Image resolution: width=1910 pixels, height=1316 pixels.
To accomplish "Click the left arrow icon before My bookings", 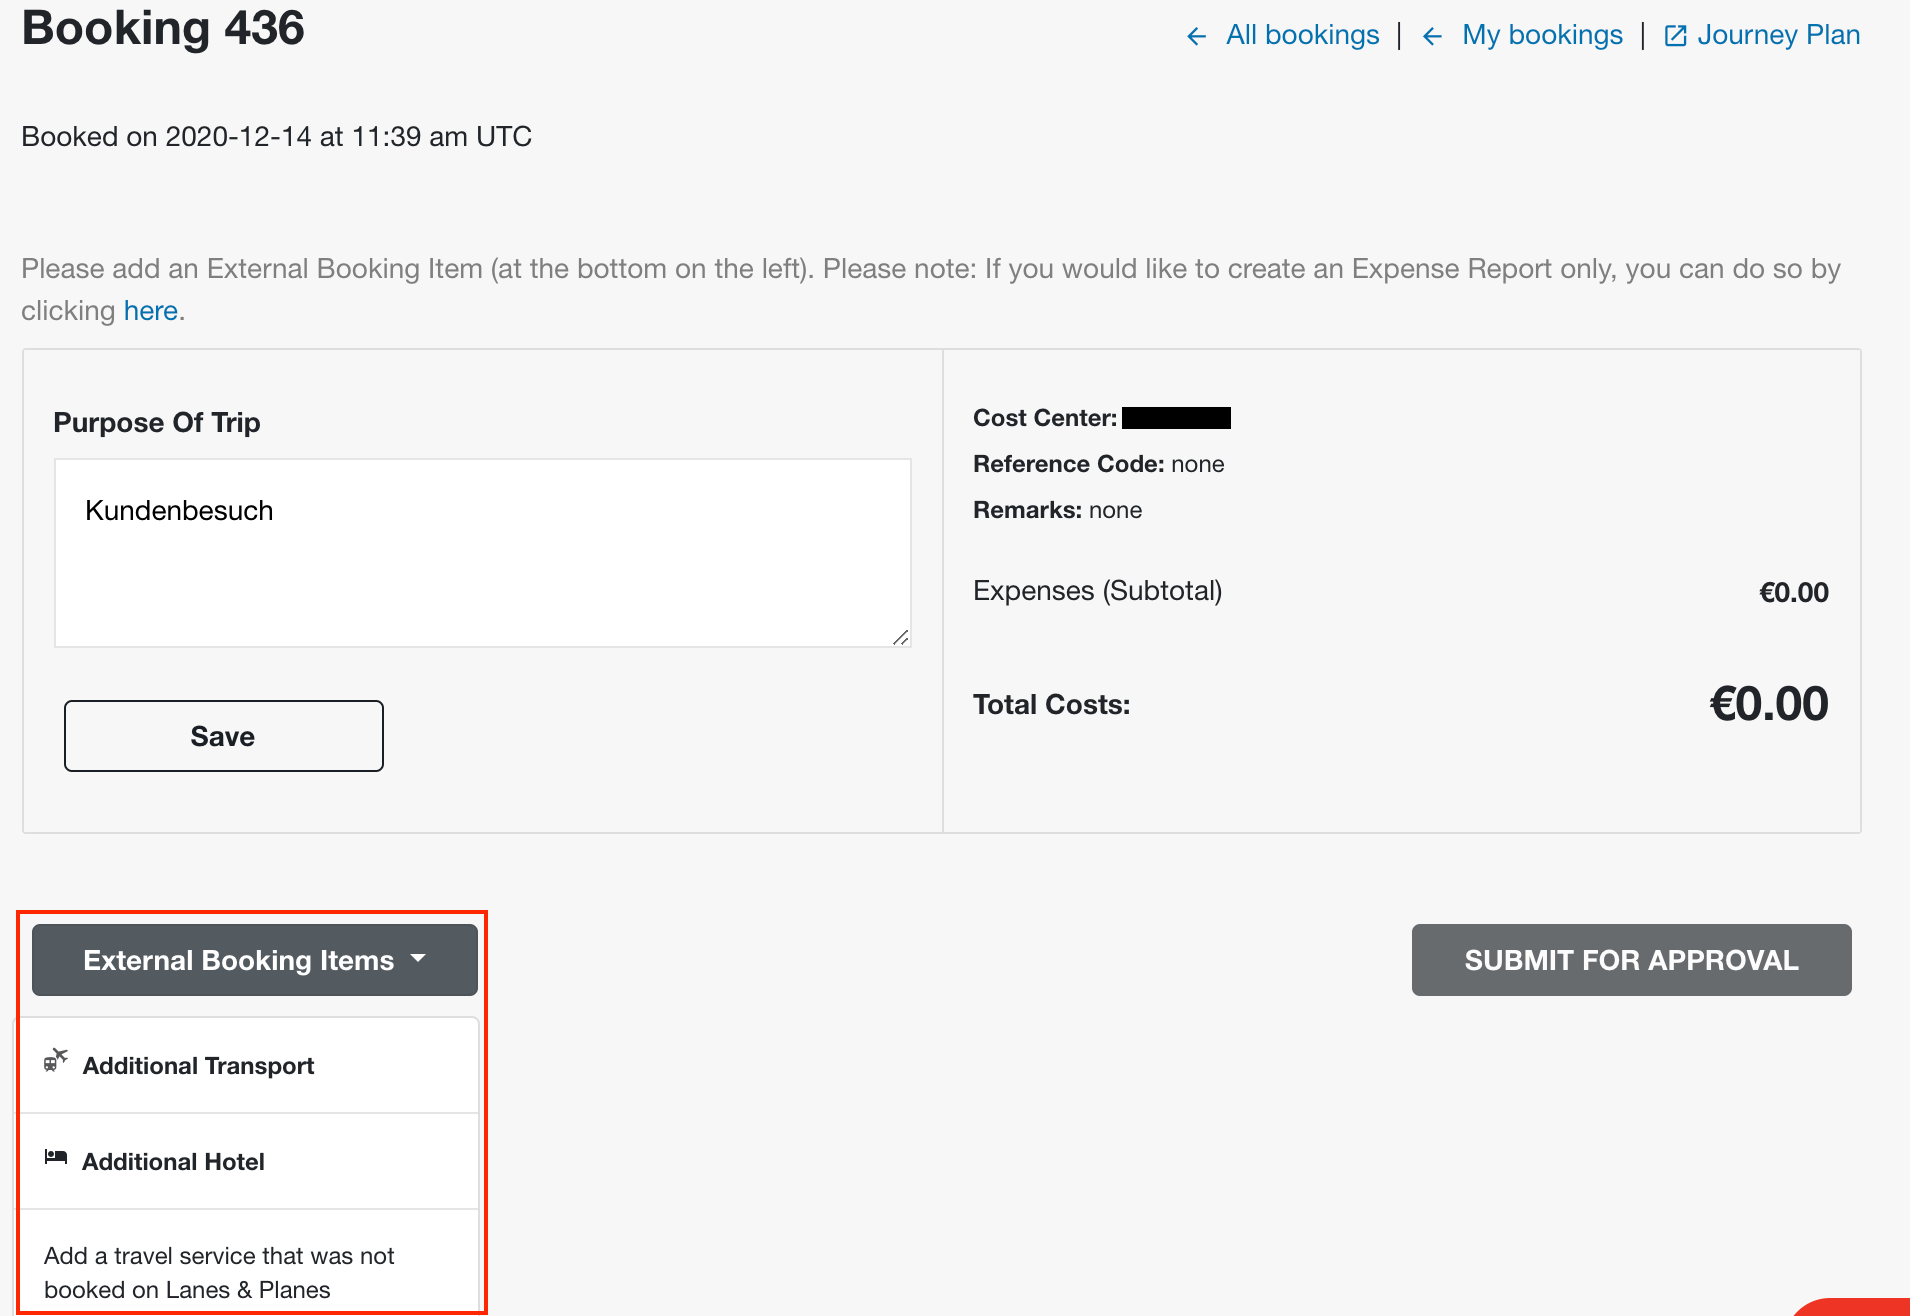I will click(x=1432, y=37).
